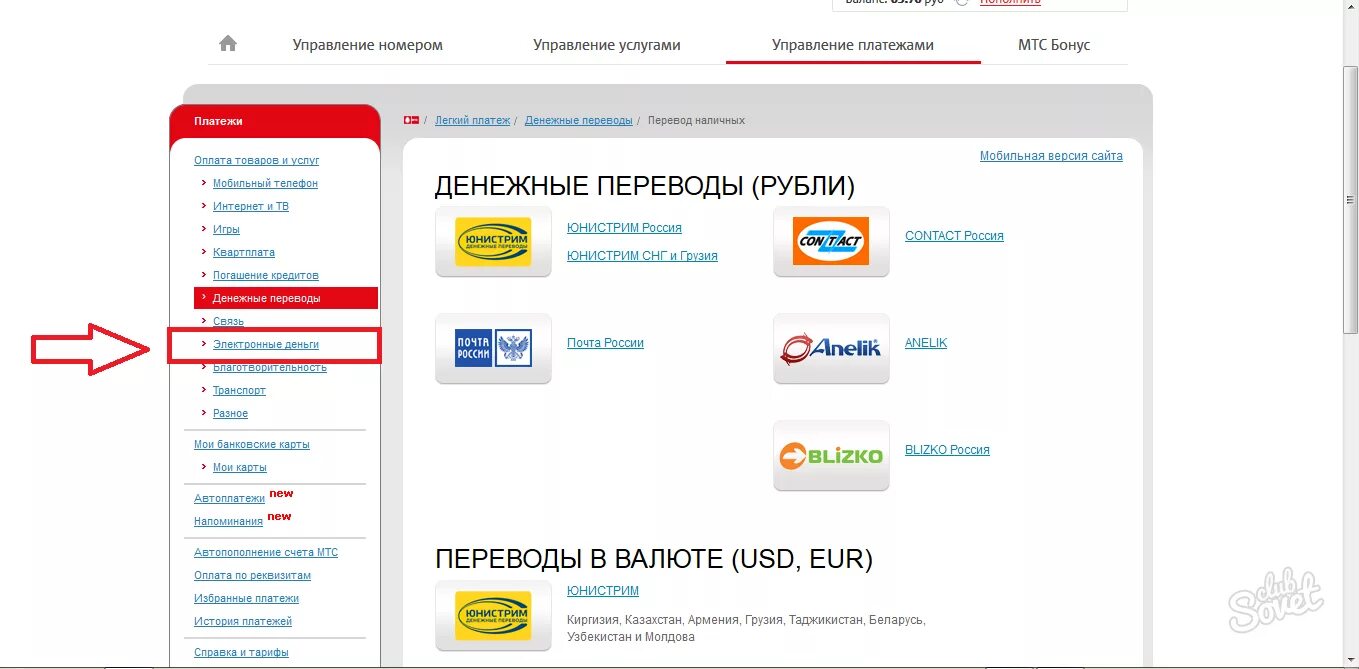1359x669 pixels.
Task: Open Мобильная версия сайта link
Action: (x=1051, y=156)
